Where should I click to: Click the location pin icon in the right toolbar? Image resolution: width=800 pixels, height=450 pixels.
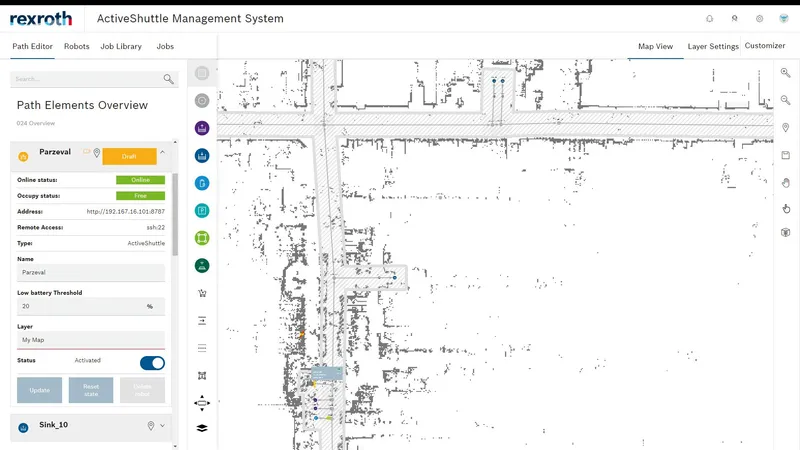(786, 128)
